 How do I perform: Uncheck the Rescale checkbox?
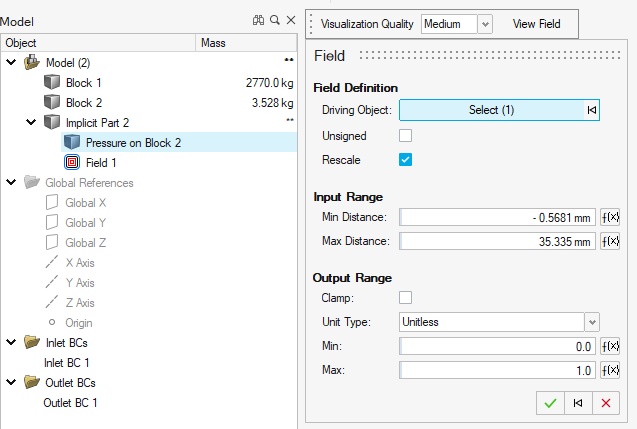[x=406, y=159]
